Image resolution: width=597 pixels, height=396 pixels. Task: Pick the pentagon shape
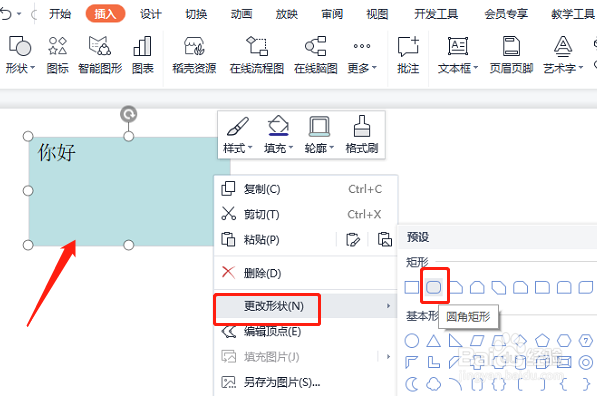click(x=542, y=341)
